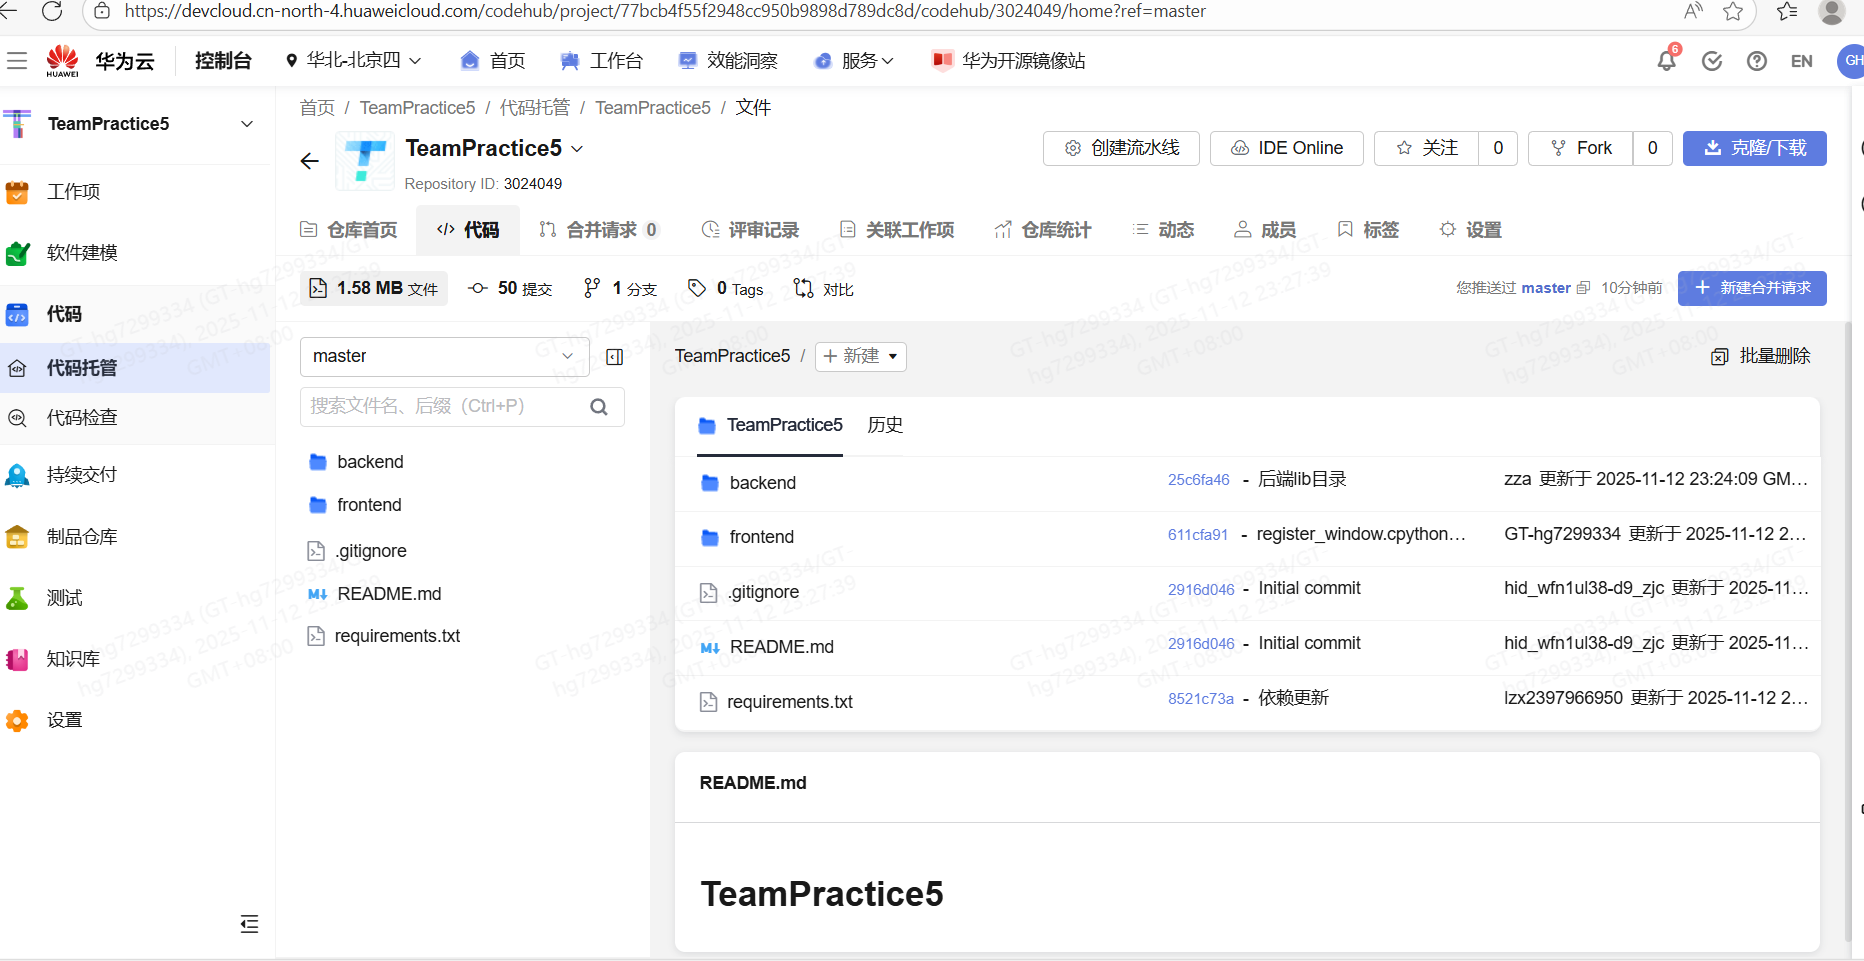Click the 批量删除 batch delete icon
The width and height of the screenshot is (1864, 961).
coord(1720,356)
